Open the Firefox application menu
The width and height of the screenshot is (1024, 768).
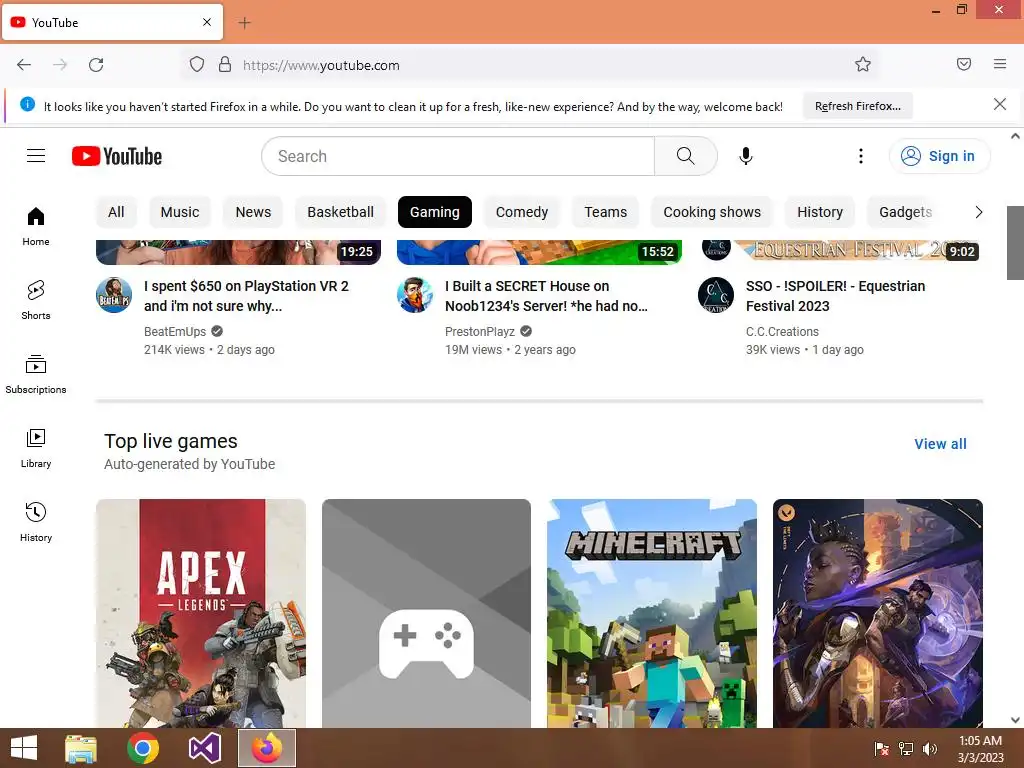pyautogui.click(x=1000, y=64)
